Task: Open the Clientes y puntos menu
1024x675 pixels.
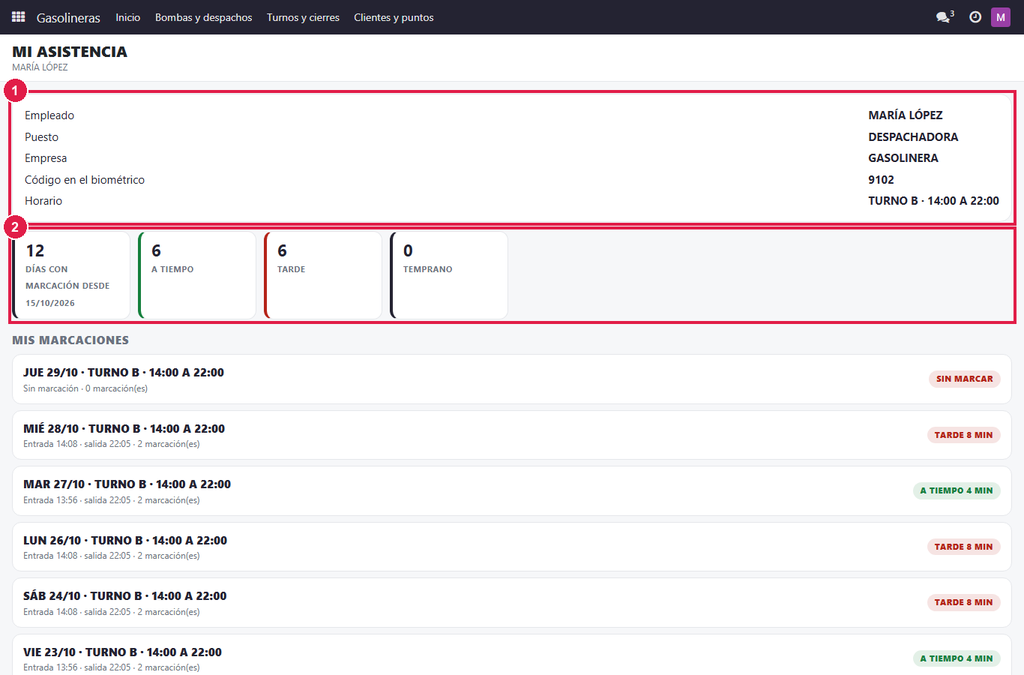Action: [394, 18]
